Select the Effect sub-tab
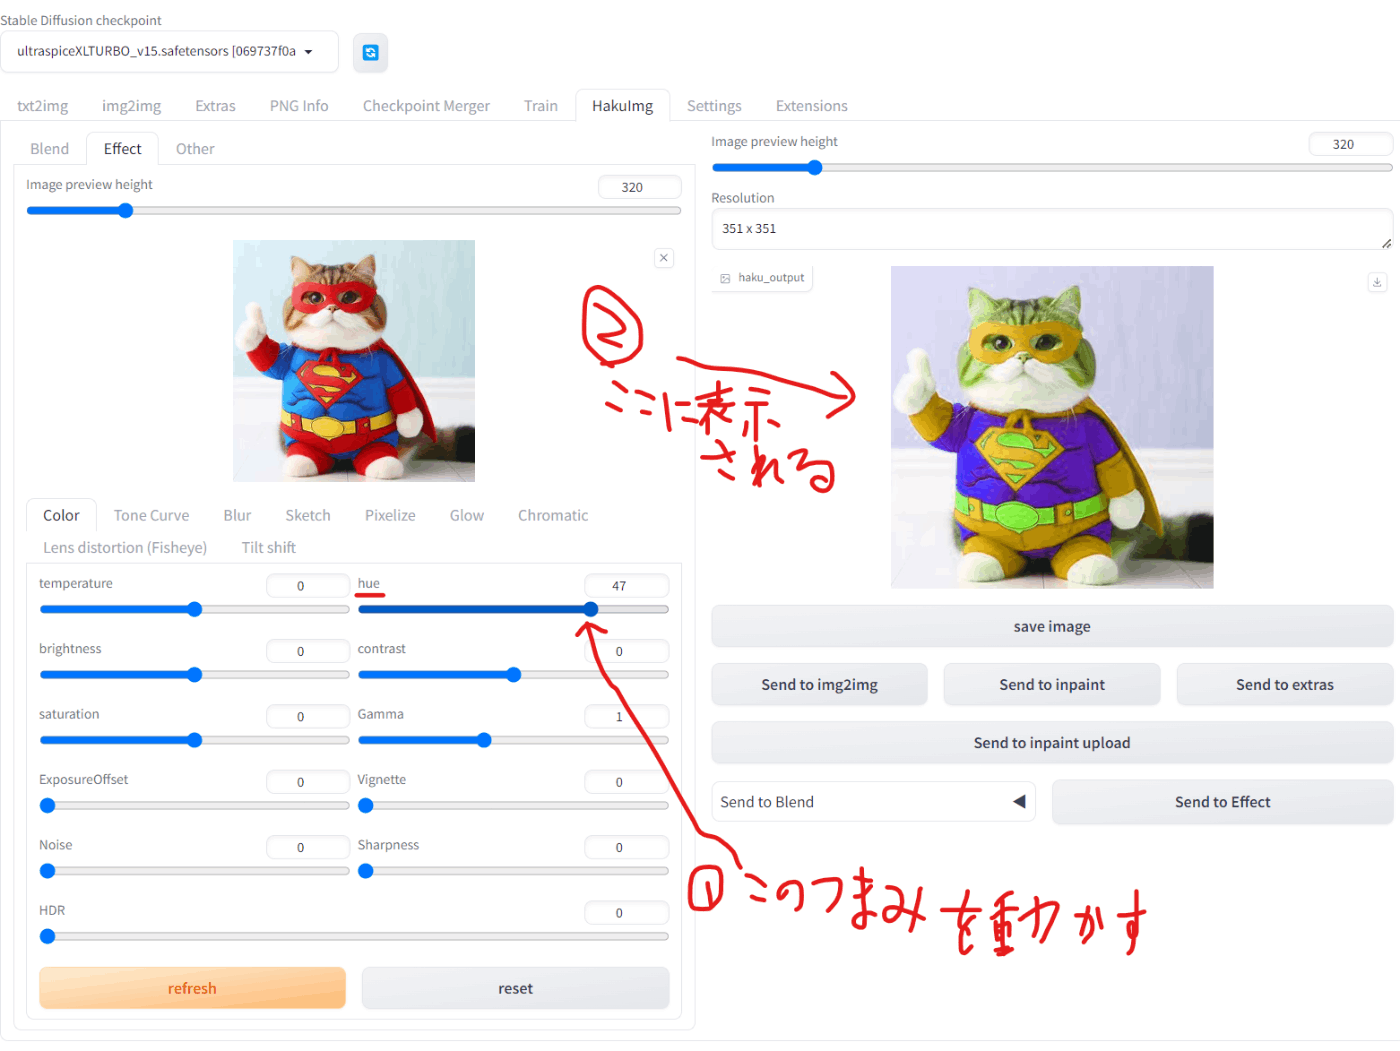1400x1051 pixels. (122, 149)
